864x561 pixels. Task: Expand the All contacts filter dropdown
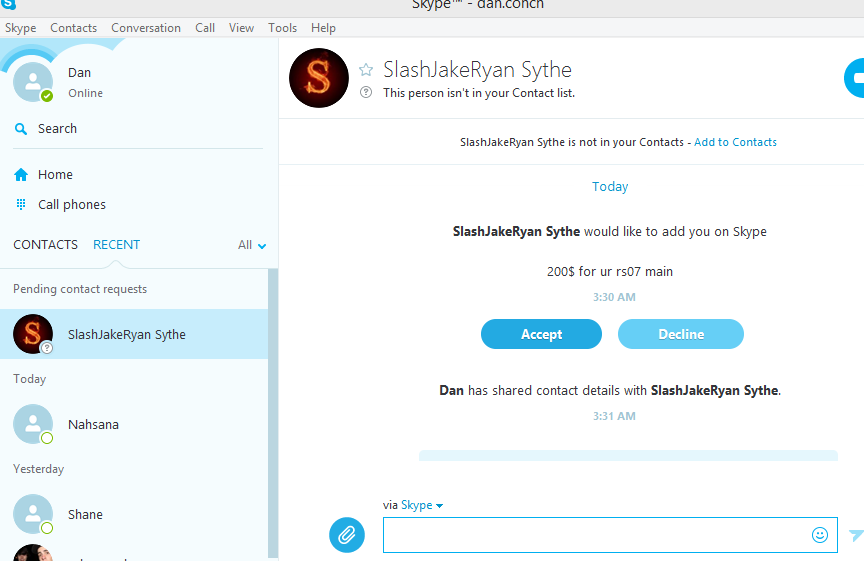(252, 245)
